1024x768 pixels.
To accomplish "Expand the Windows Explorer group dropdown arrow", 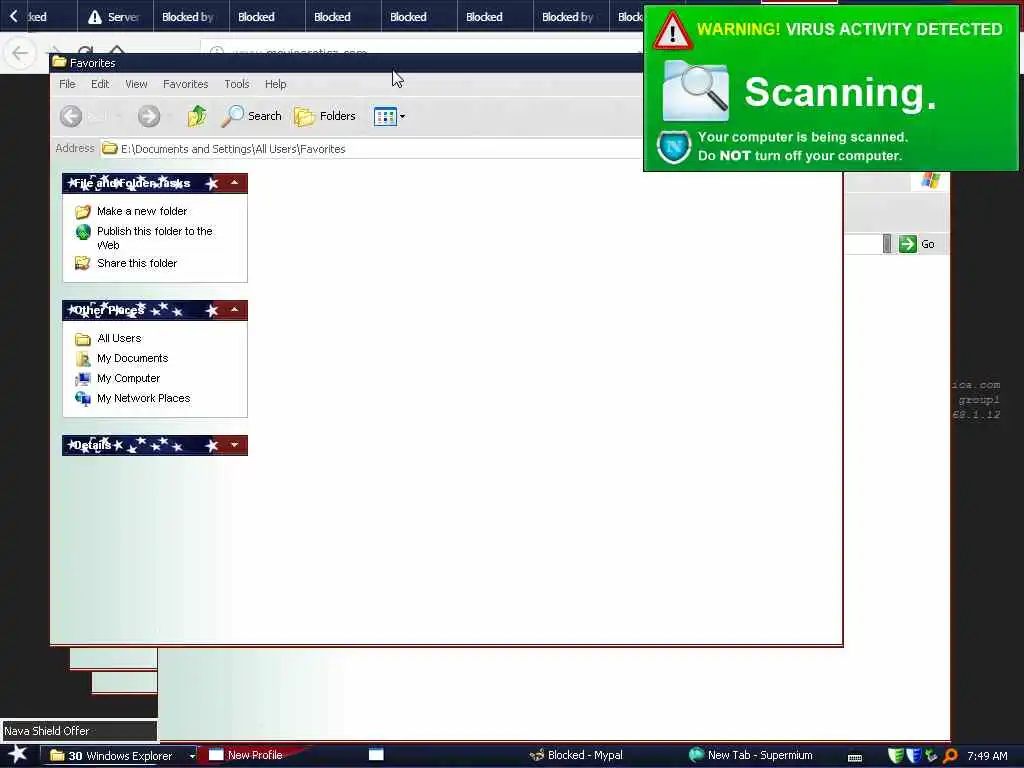I will (x=192, y=756).
